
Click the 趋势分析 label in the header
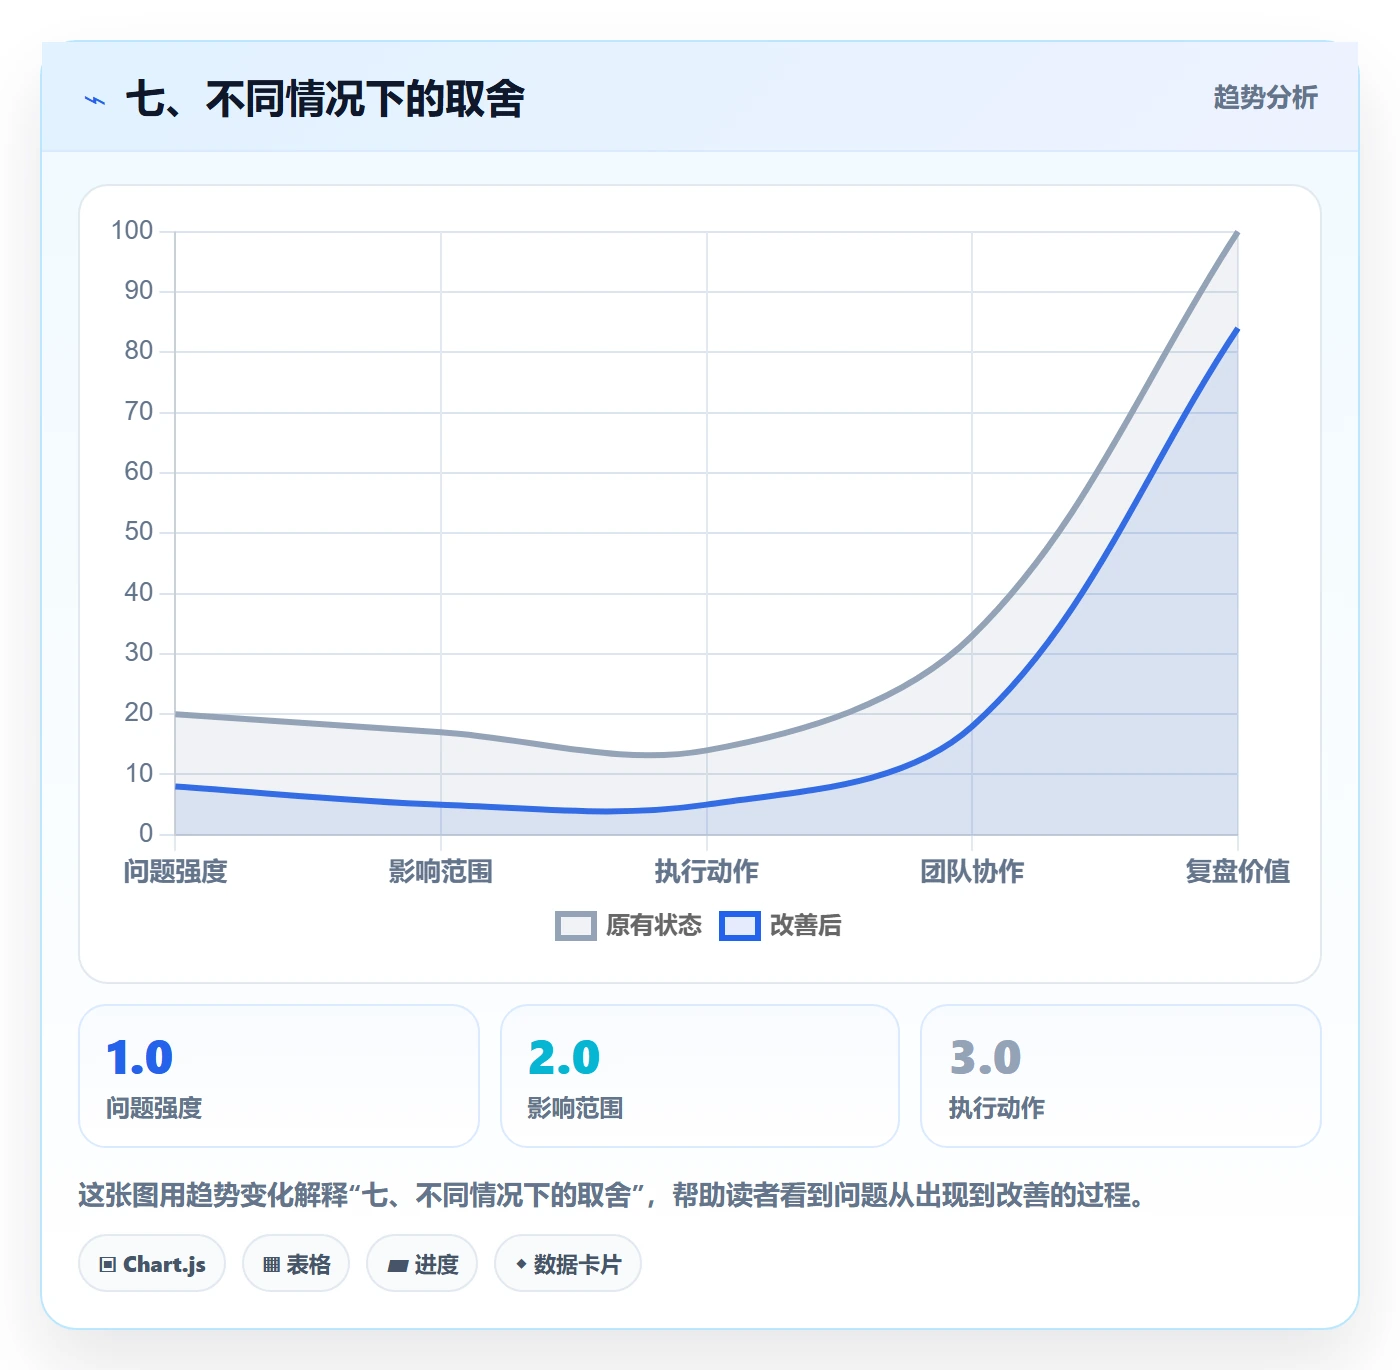tap(1265, 98)
